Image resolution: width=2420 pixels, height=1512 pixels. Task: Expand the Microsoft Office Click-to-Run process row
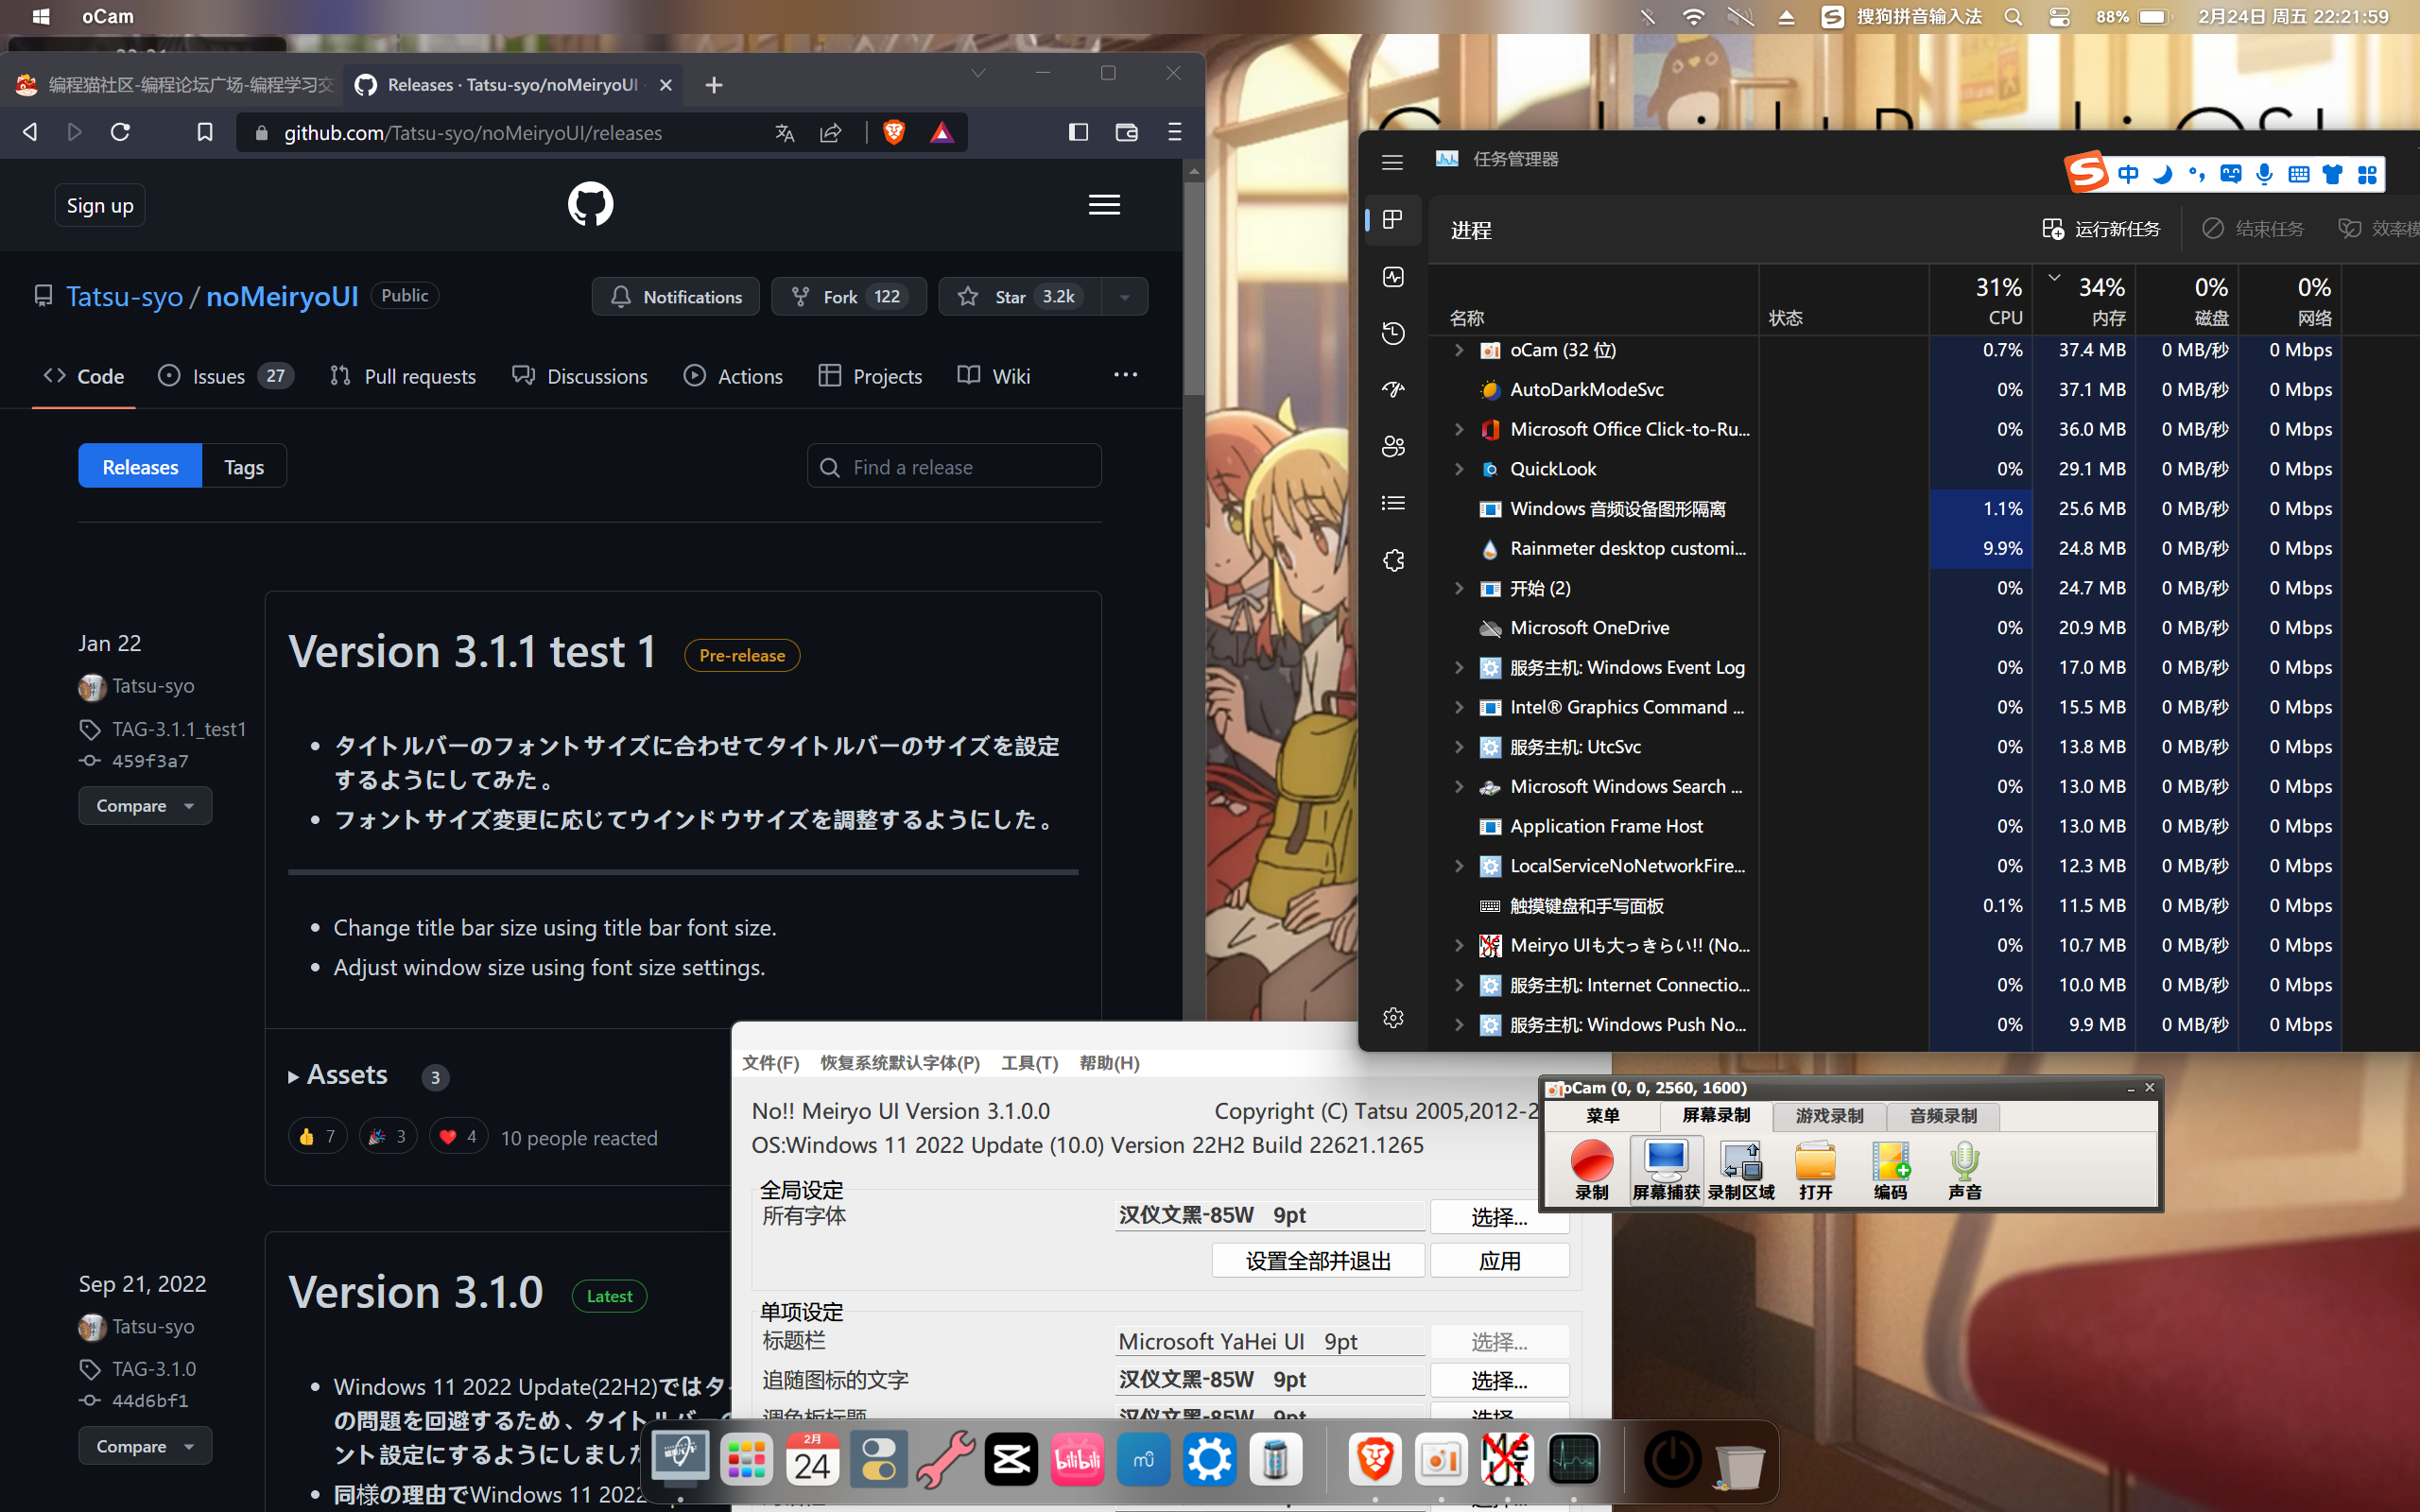(1459, 429)
